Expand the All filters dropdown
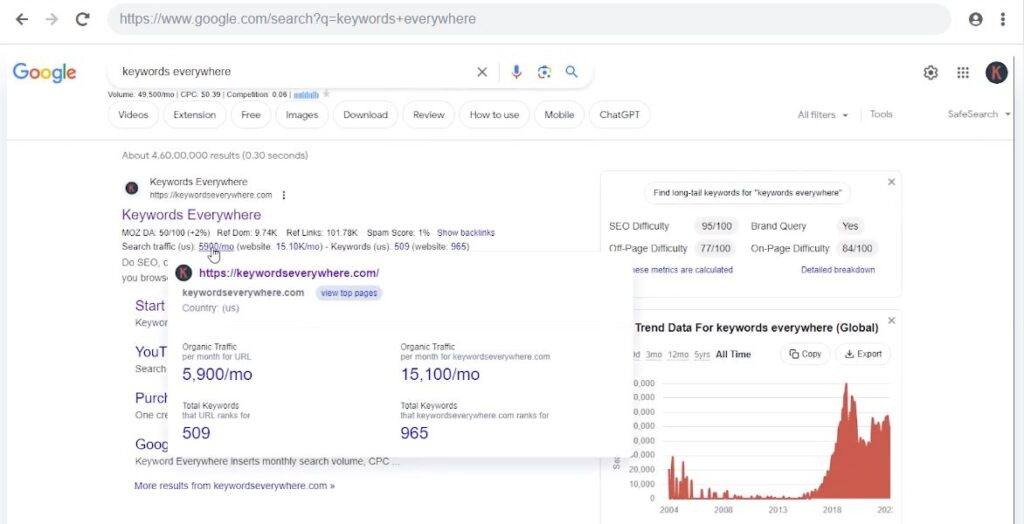Image resolution: width=1024 pixels, height=524 pixels. (823, 115)
